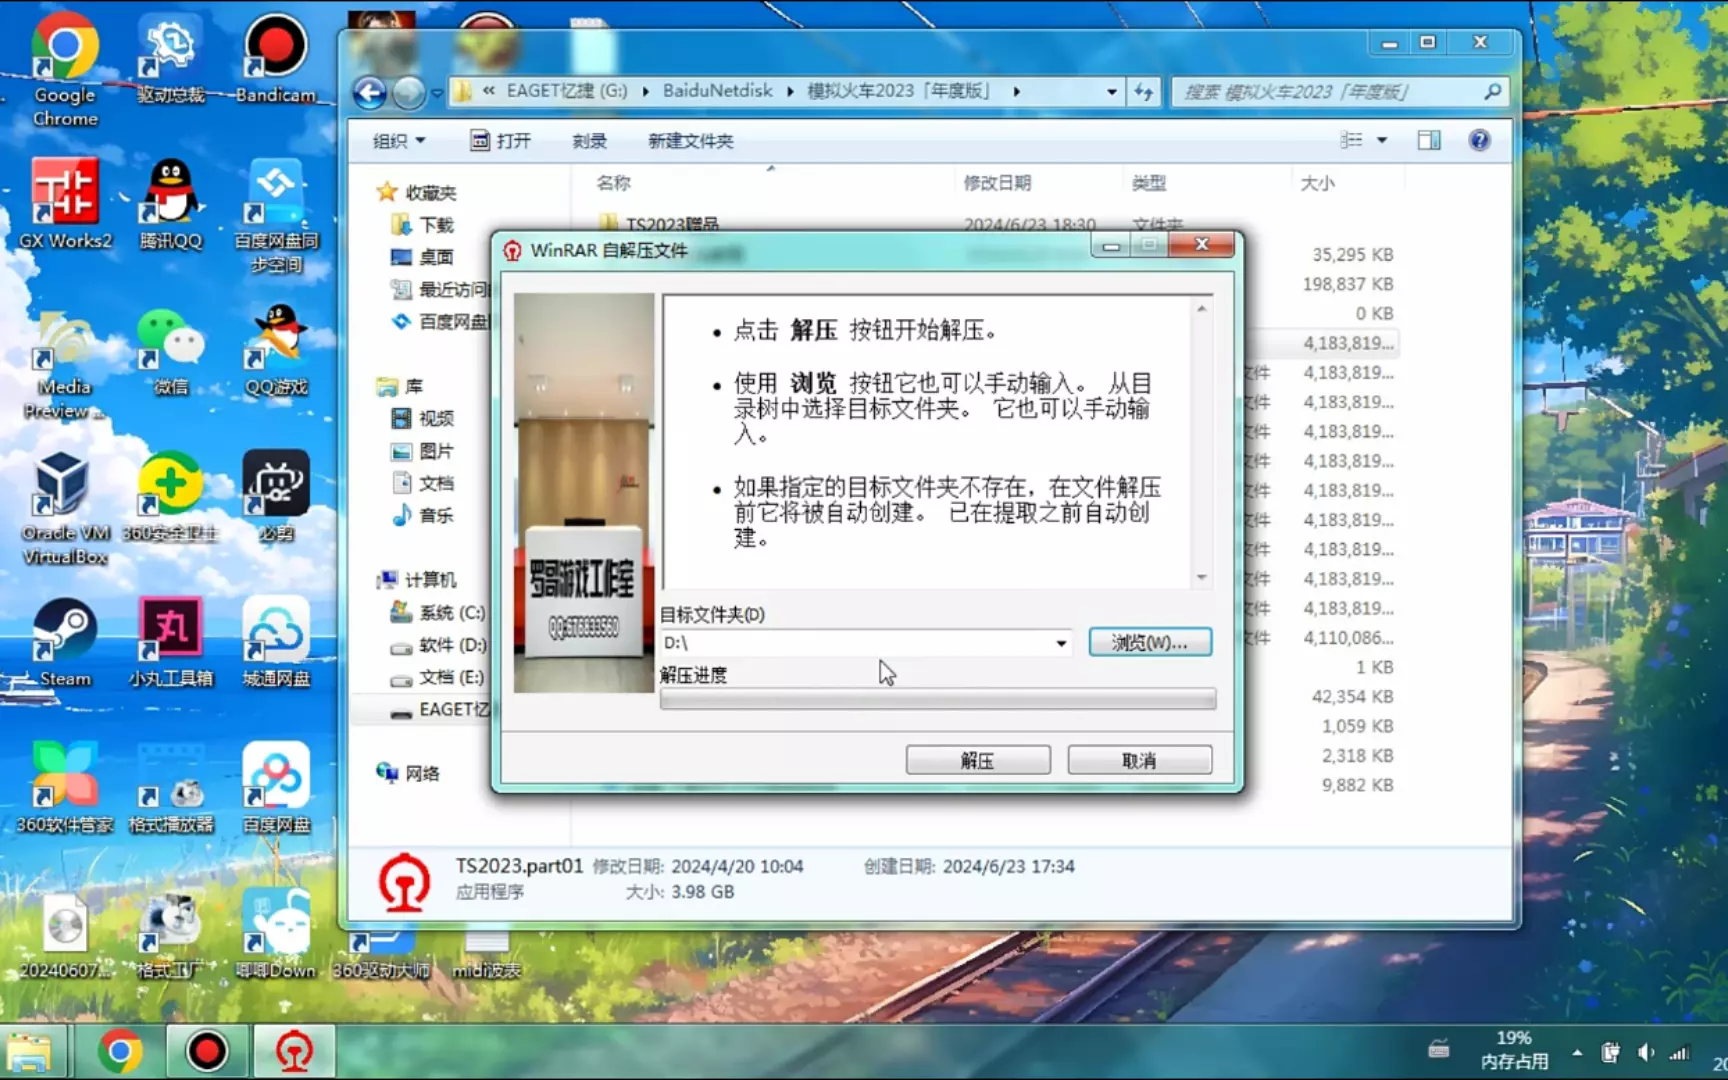Open 格式播放器 desktop icon
1728x1080 pixels.
click(x=171, y=788)
